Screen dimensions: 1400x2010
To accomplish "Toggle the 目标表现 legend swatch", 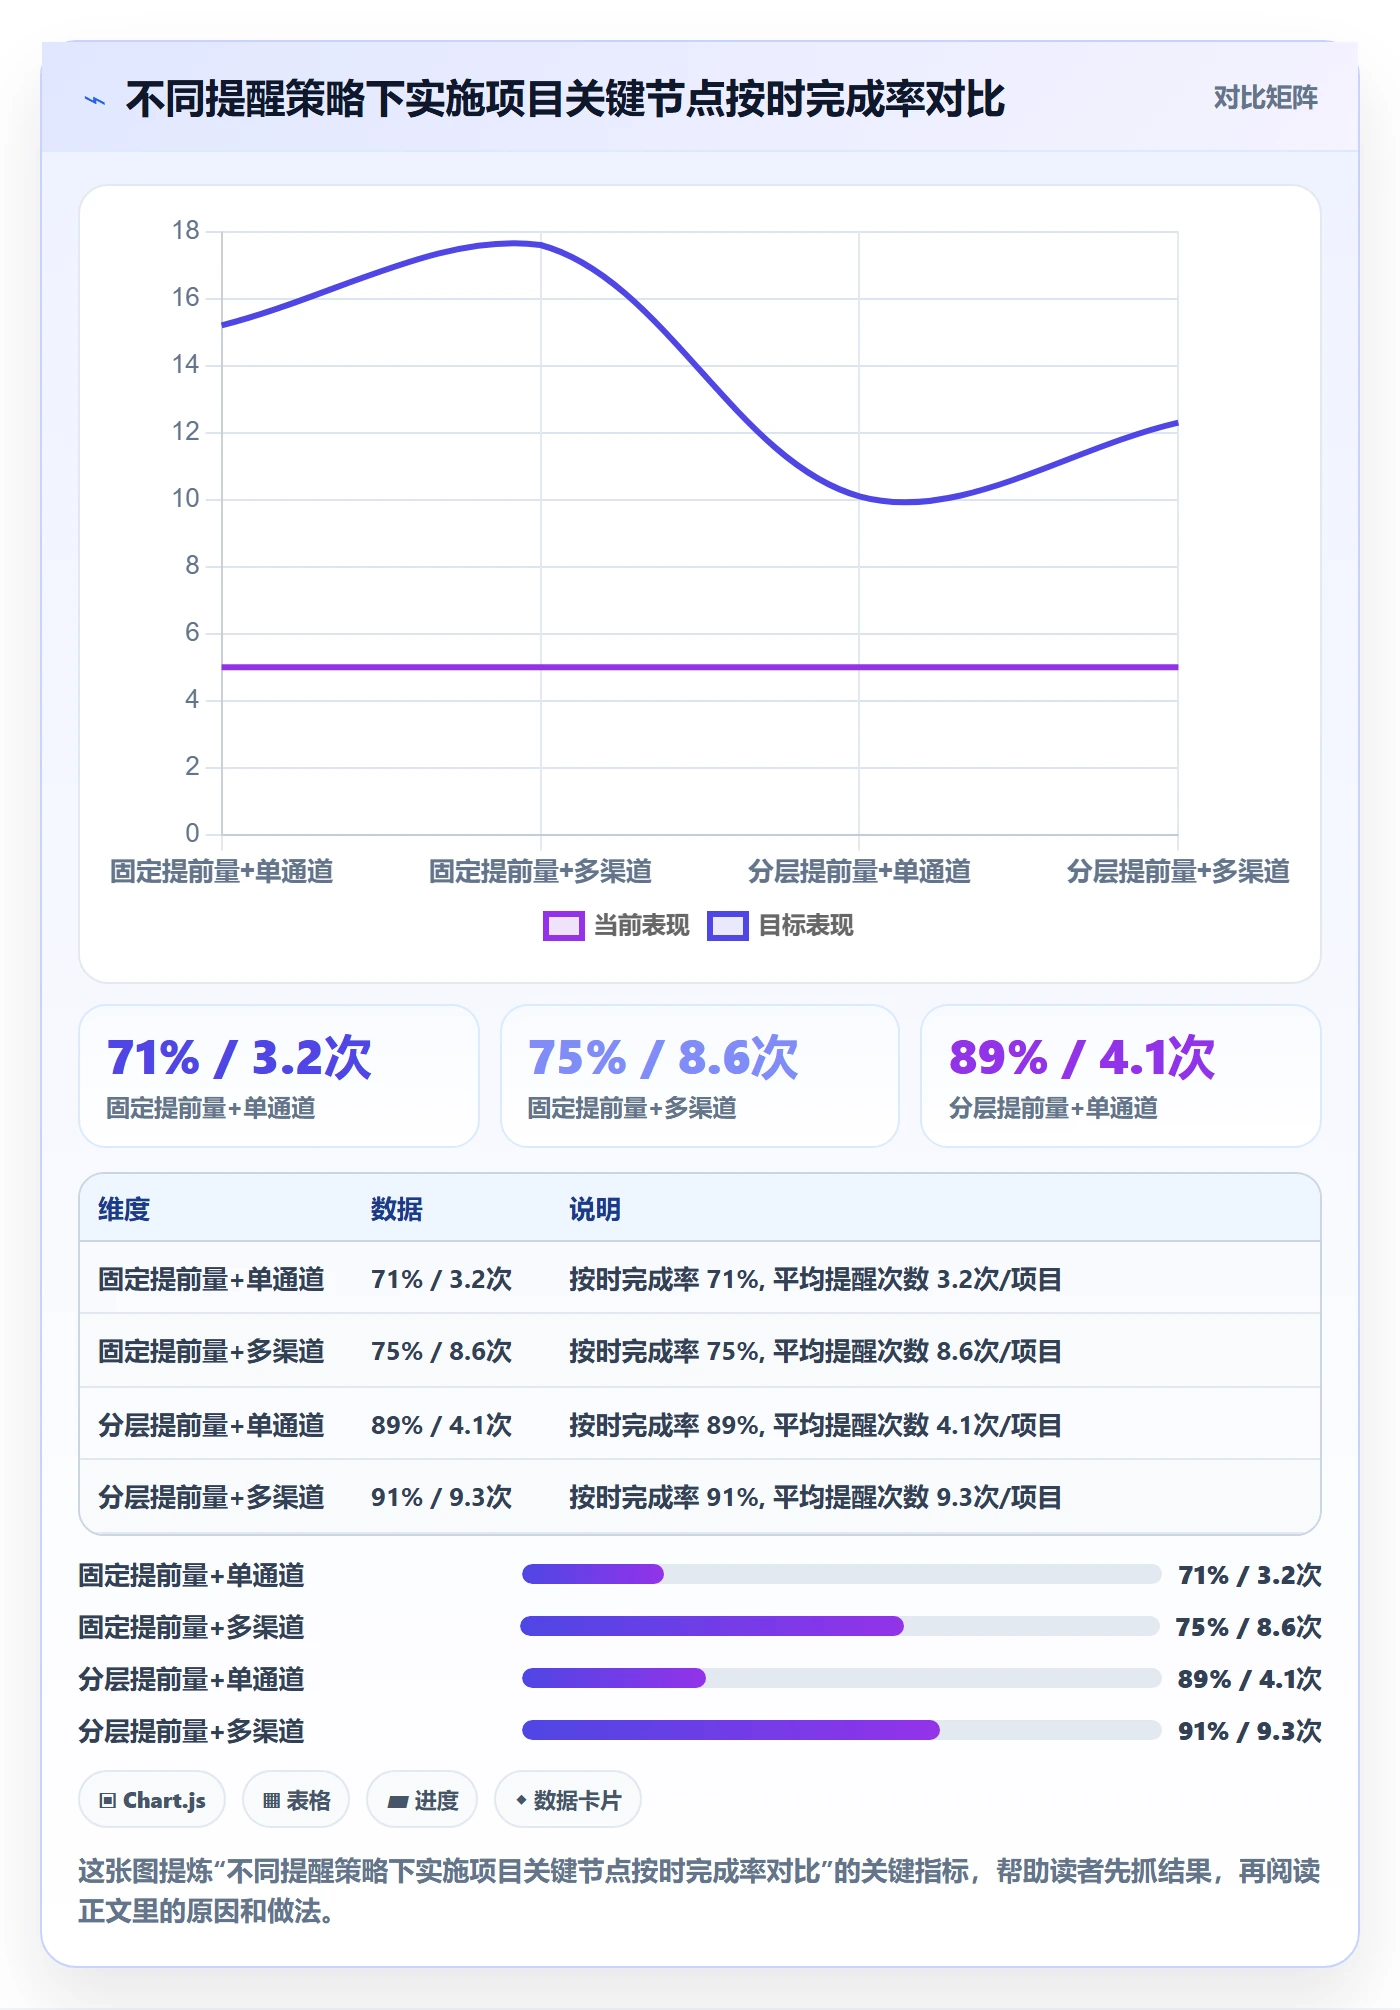I will [x=727, y=926].
